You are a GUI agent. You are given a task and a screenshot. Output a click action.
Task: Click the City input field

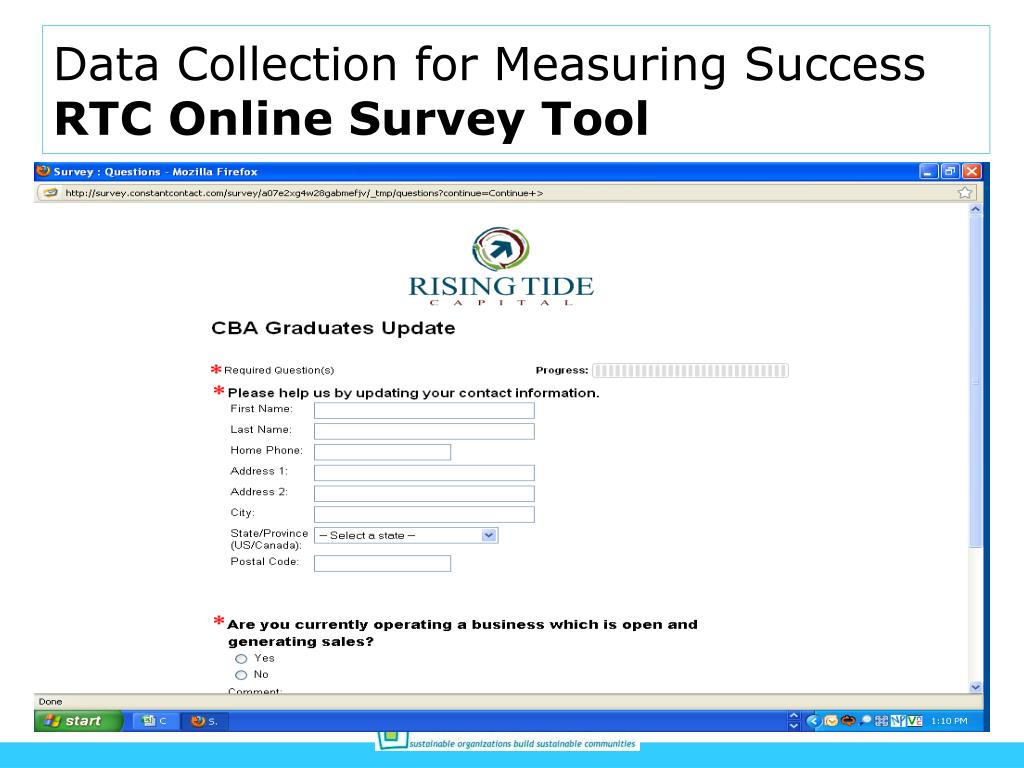pos(424,515)
